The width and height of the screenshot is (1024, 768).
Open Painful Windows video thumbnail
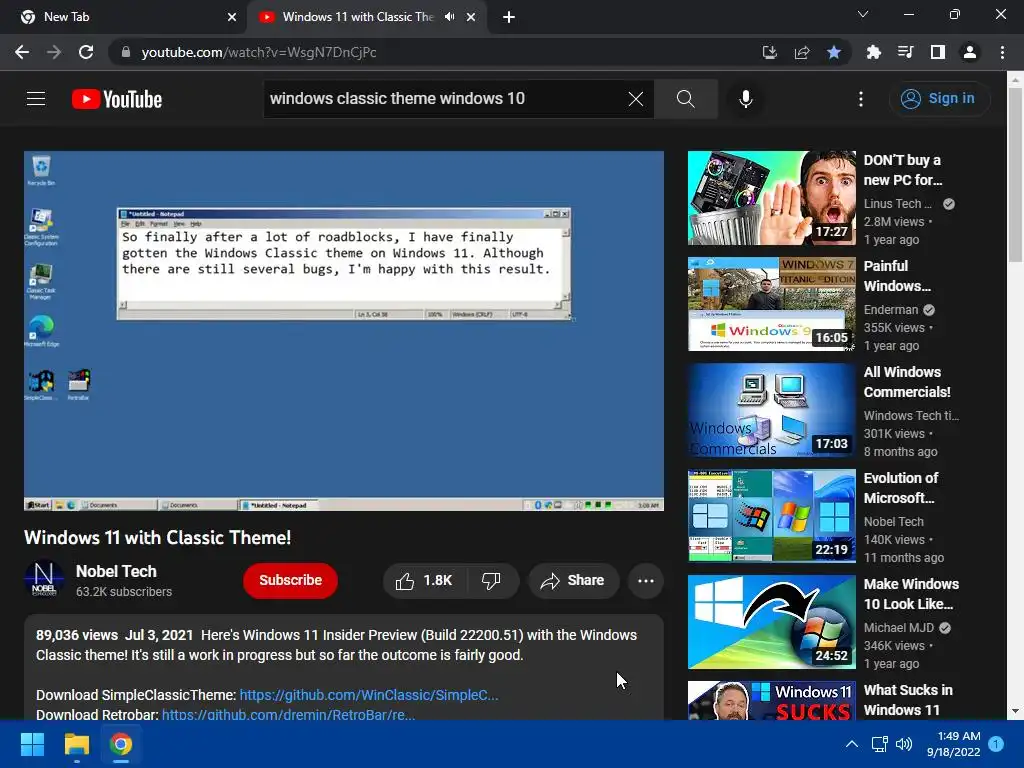[771, 304]
